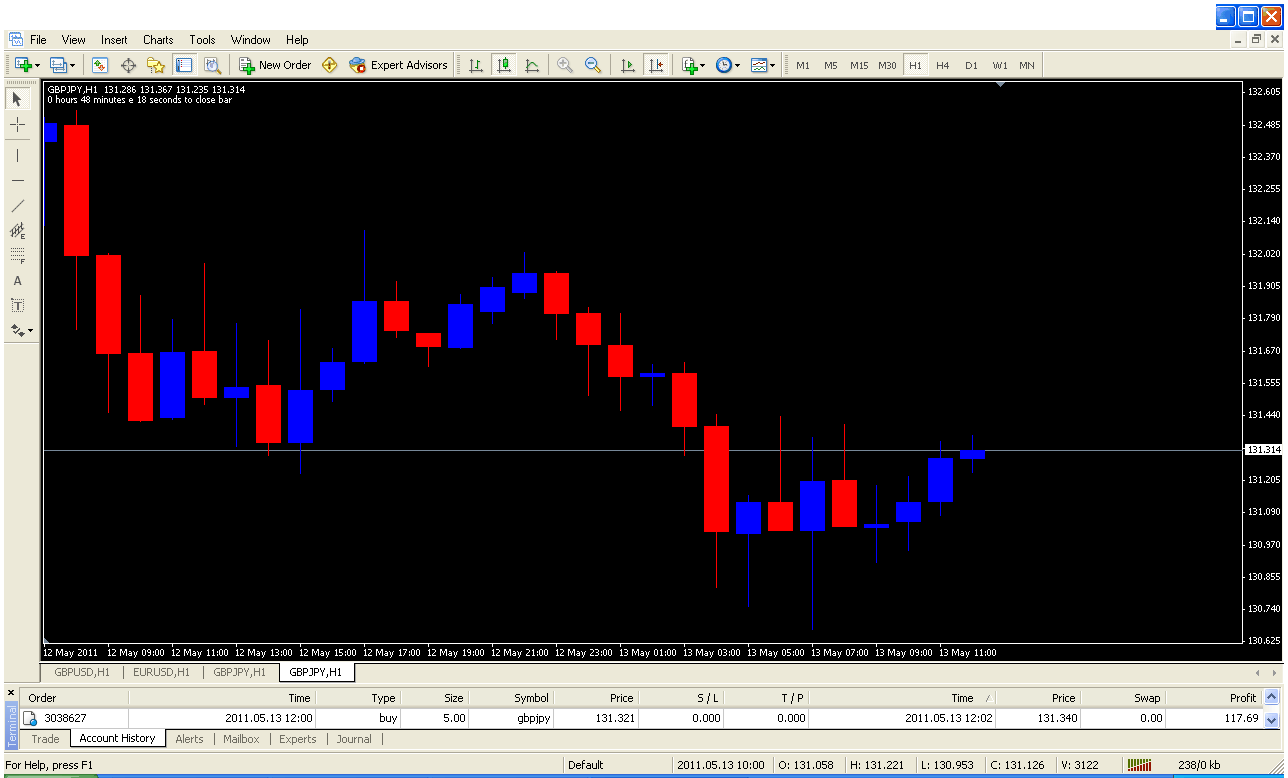Open the Templates dropdown
The height and width of the screenshot is (778, 1288).
[x=763, y=65]
